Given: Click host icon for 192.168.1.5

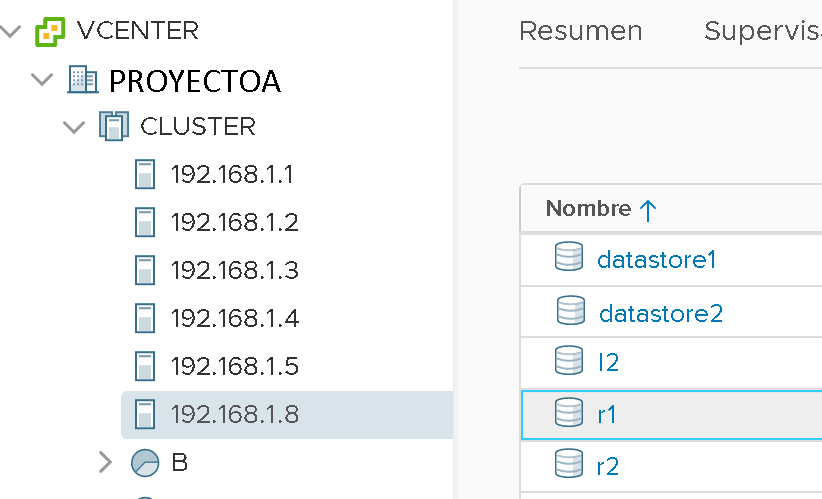Looking at the screenshot, I should point(145,366).
